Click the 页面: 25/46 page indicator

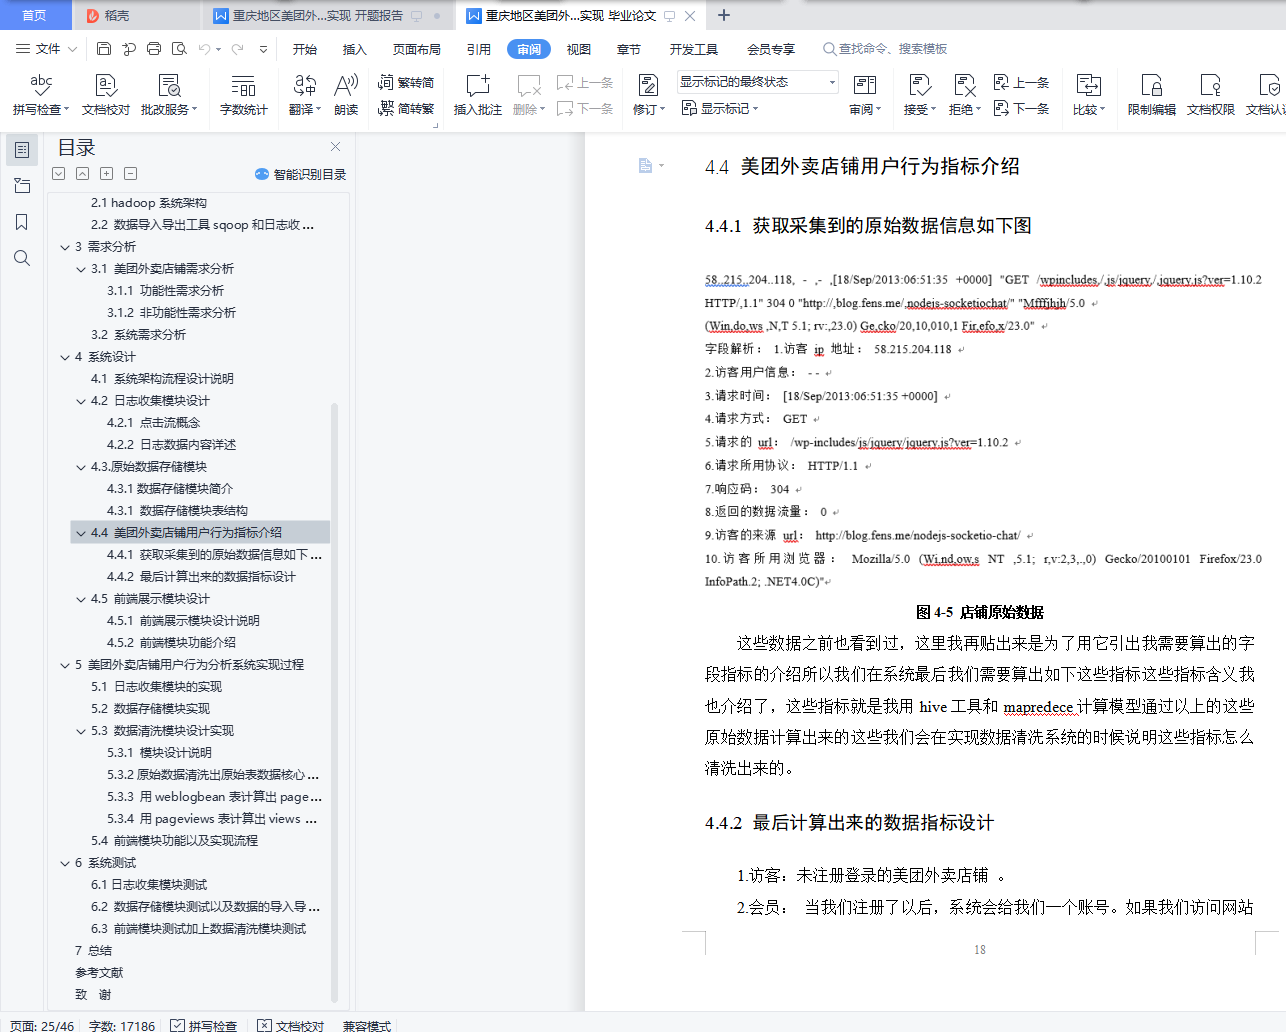click(x=42, y=1025)
